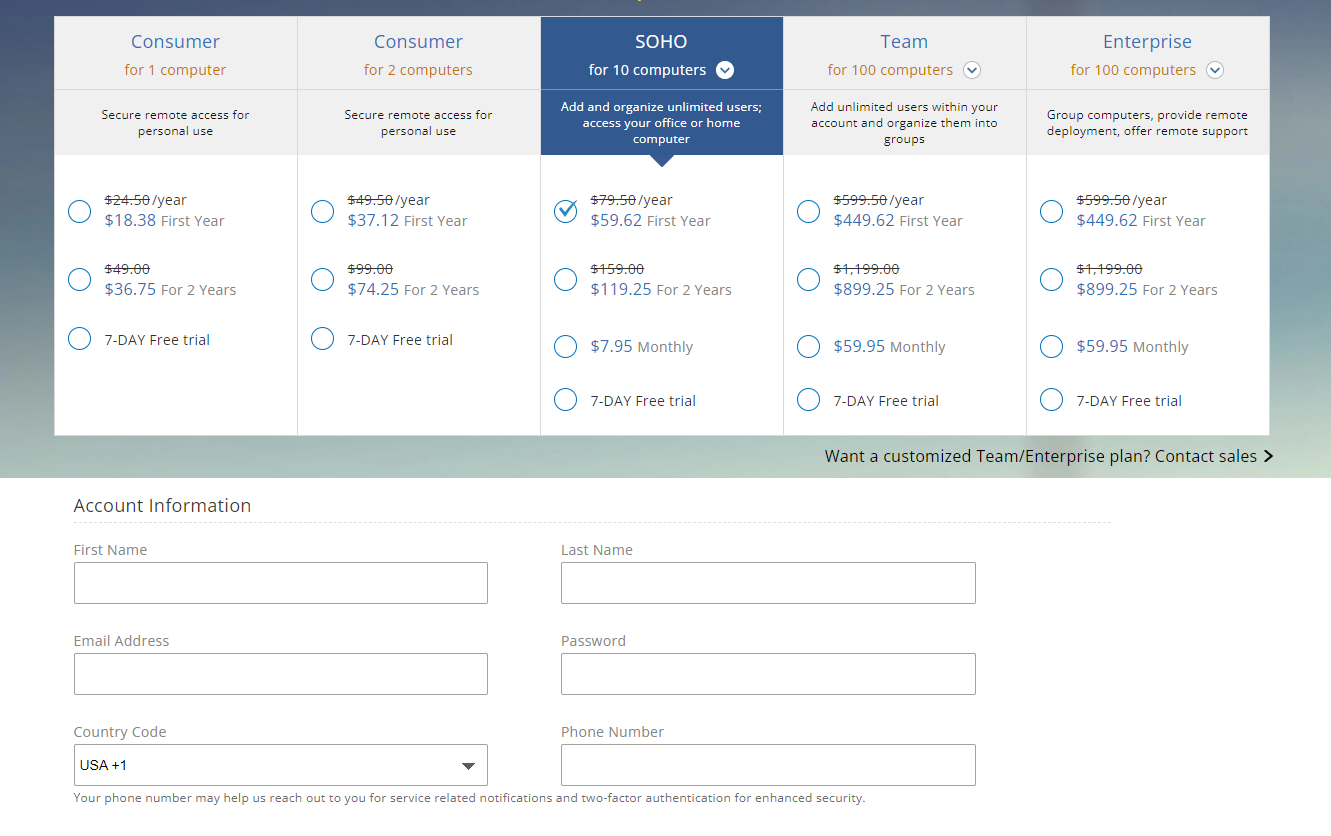
Task: Select Enterprise $899.25 For 2 Years
Action: pos(1051,280)
